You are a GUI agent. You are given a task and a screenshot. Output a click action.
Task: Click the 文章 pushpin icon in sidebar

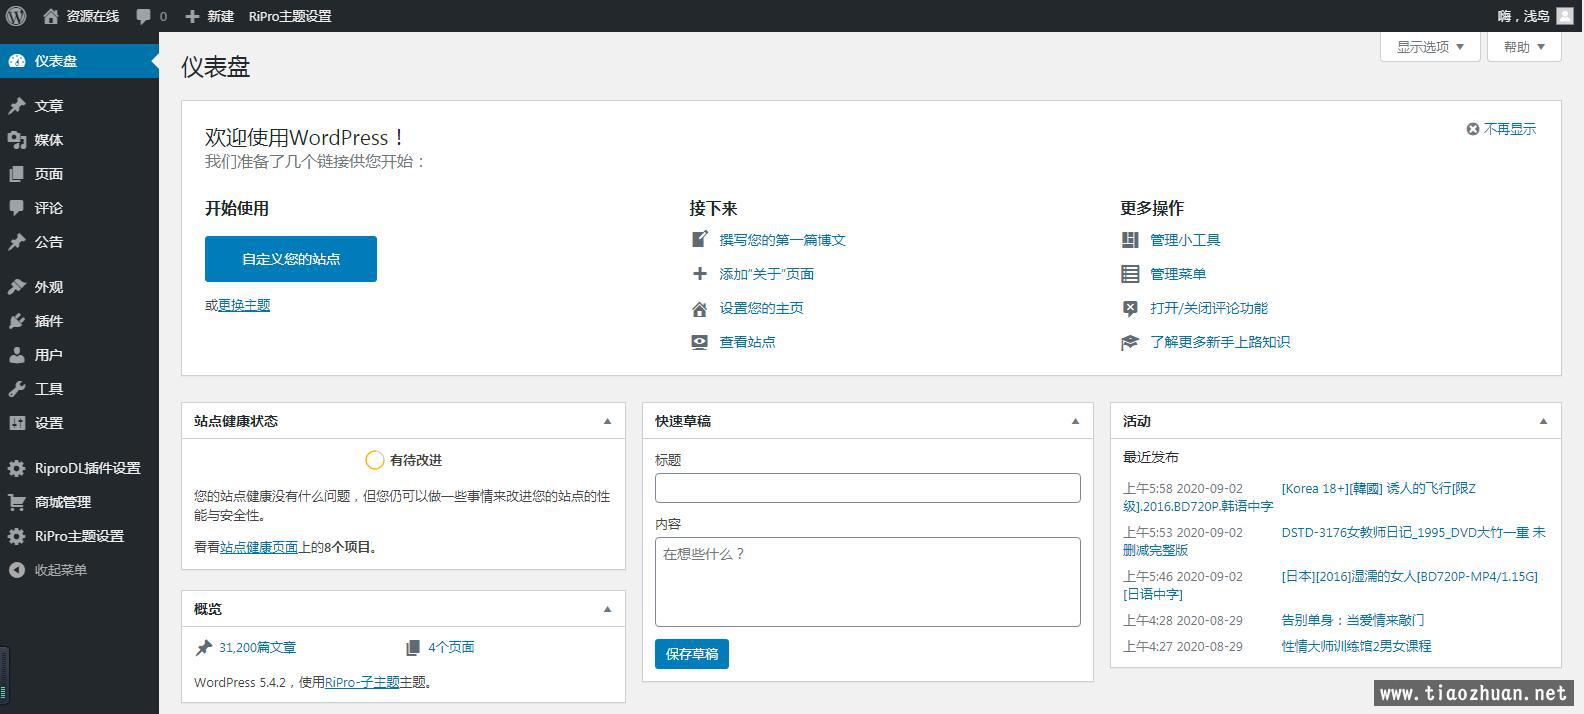tap(17, 106)
